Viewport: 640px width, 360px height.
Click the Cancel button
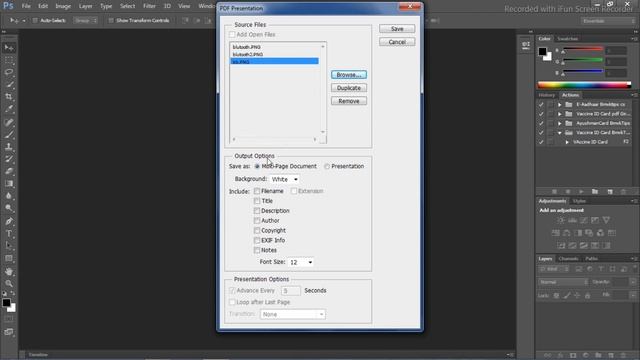397,42
